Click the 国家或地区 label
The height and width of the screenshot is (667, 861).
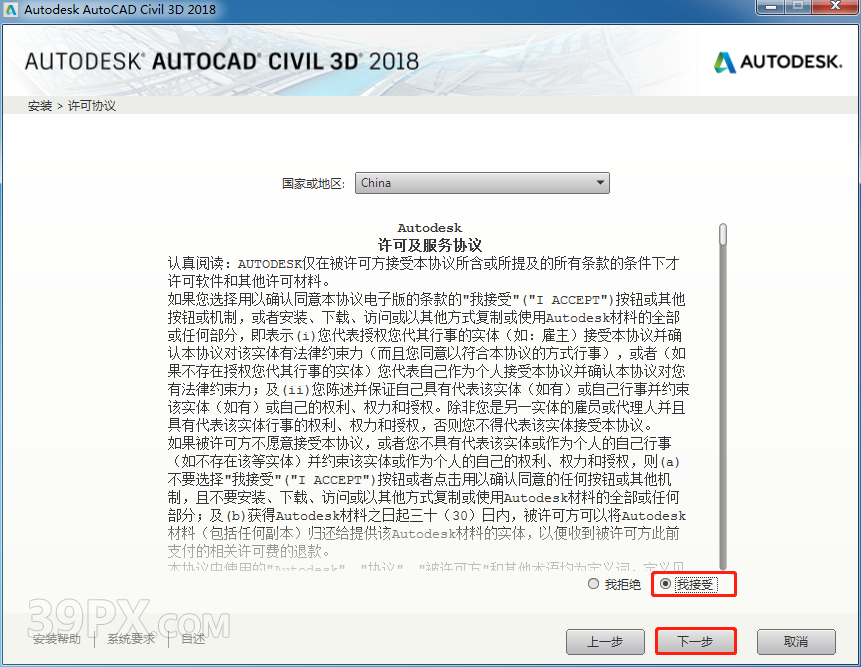coord(314,183)
